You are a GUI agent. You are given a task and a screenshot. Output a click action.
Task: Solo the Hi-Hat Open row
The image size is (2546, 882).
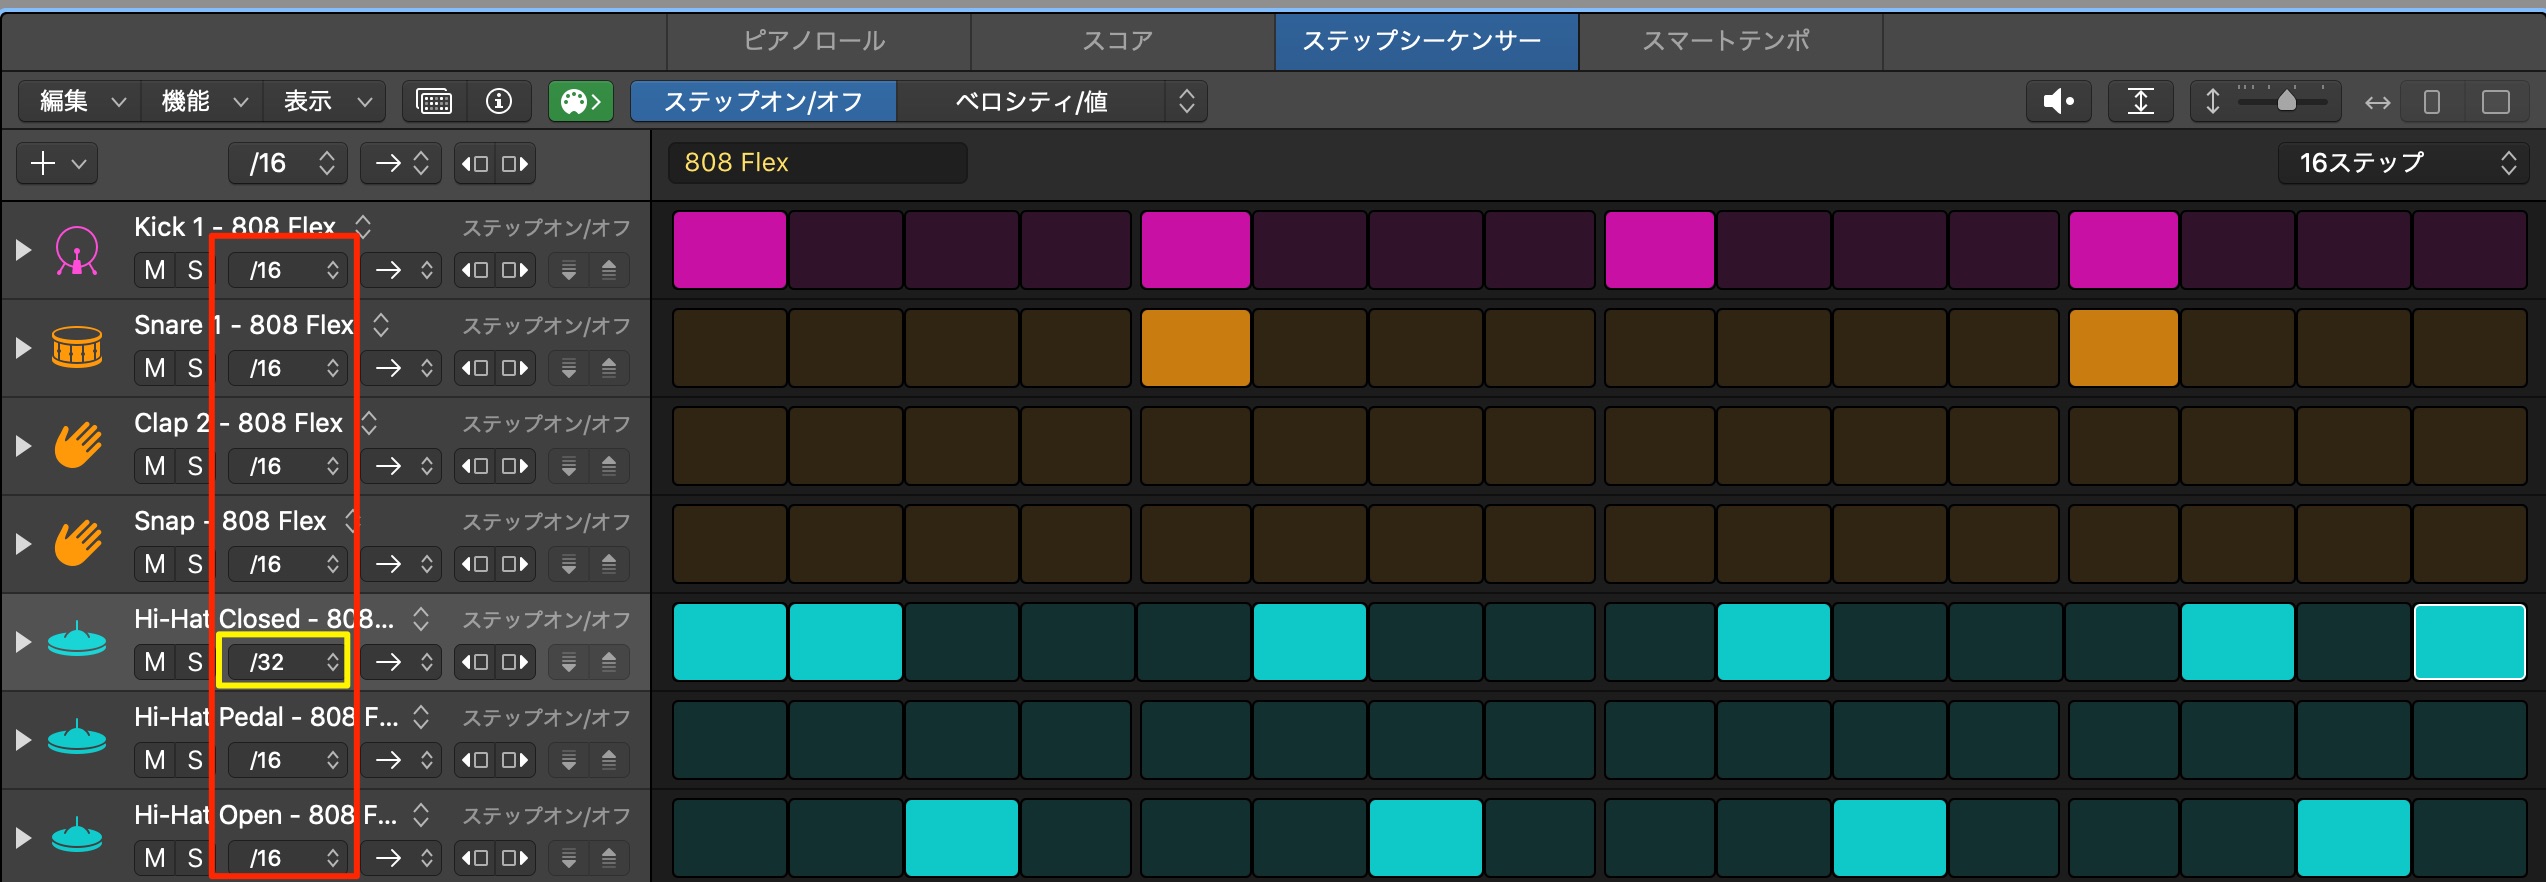point(195,858)
